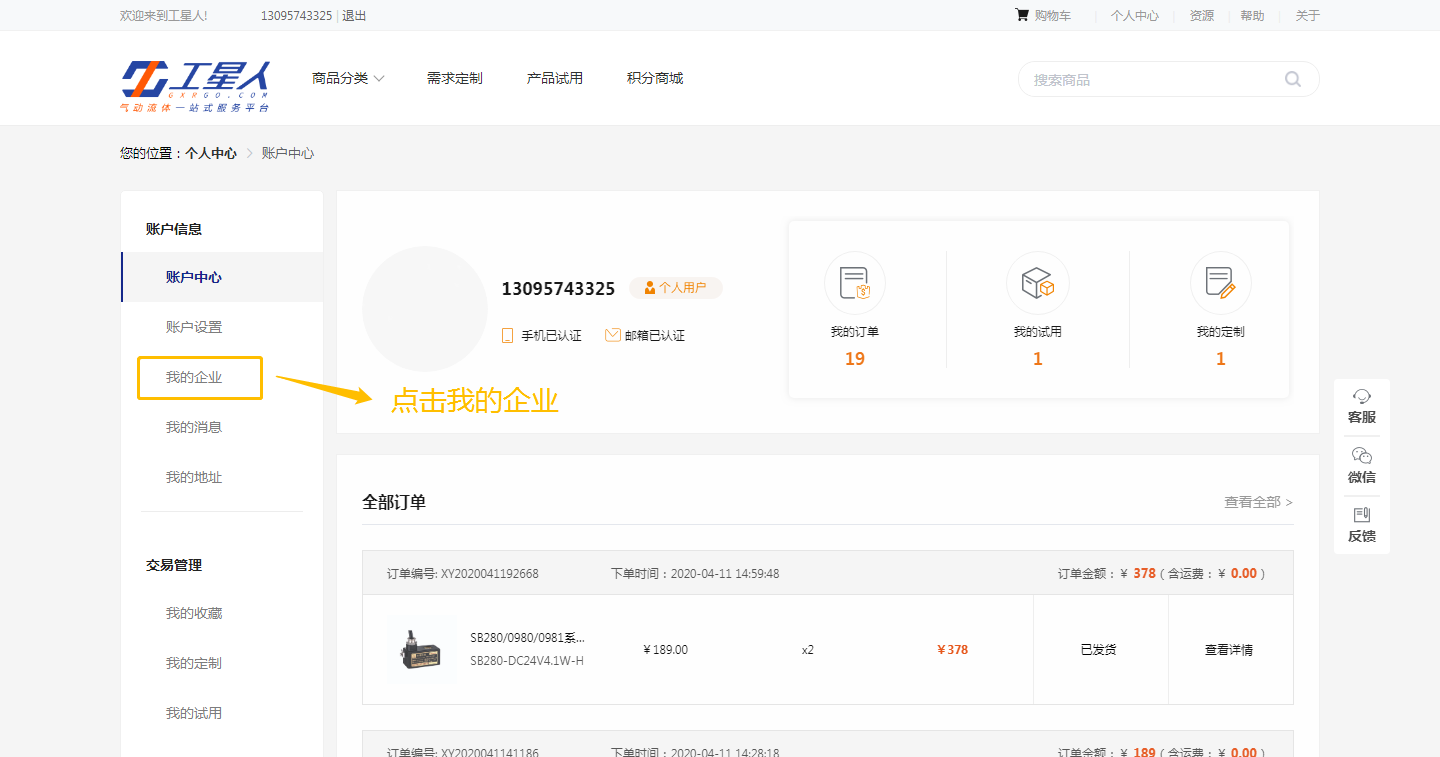The width and height of the screenshot is (1440, 757).
Task: Click the 工星人 logo
Action: tap(196, 86)
